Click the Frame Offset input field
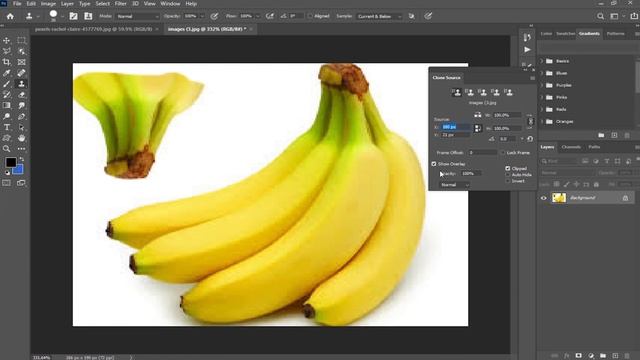Image resolution: width=640 pixels, height=360 pixels. tap(482, 153)
